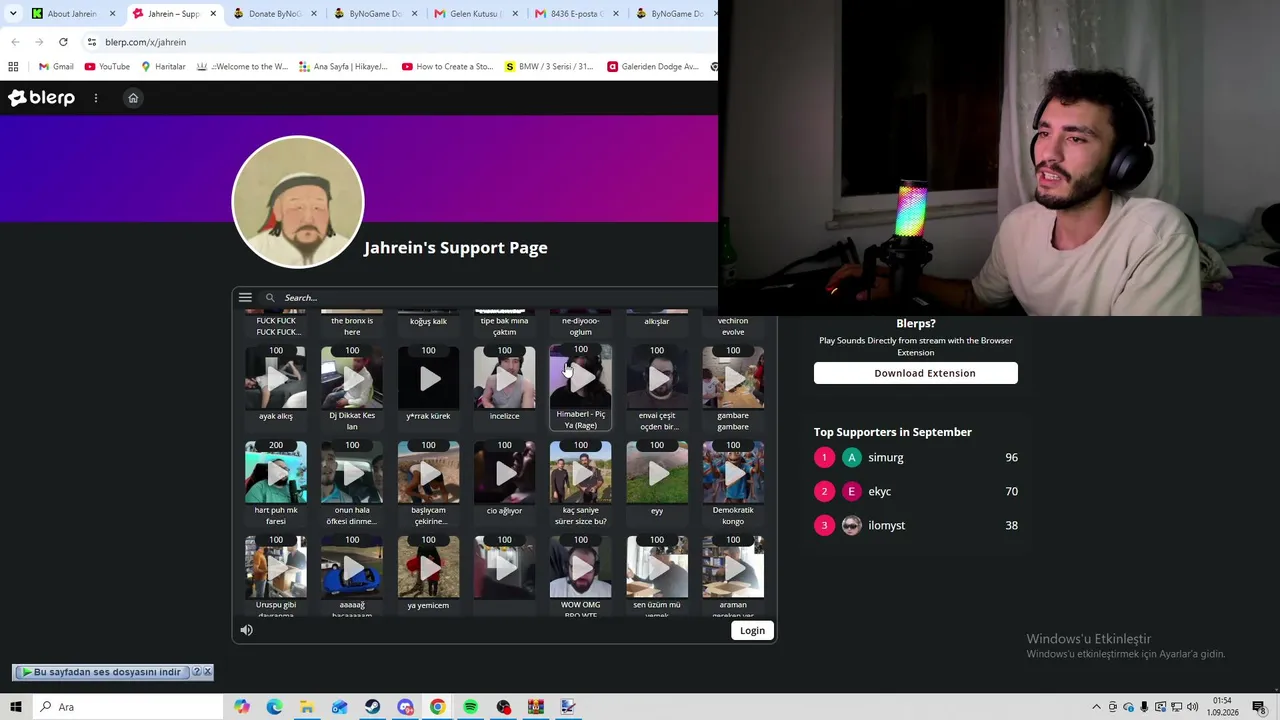Close the About Jahrein tab
1280x720 pixels.
pos(112,14)
